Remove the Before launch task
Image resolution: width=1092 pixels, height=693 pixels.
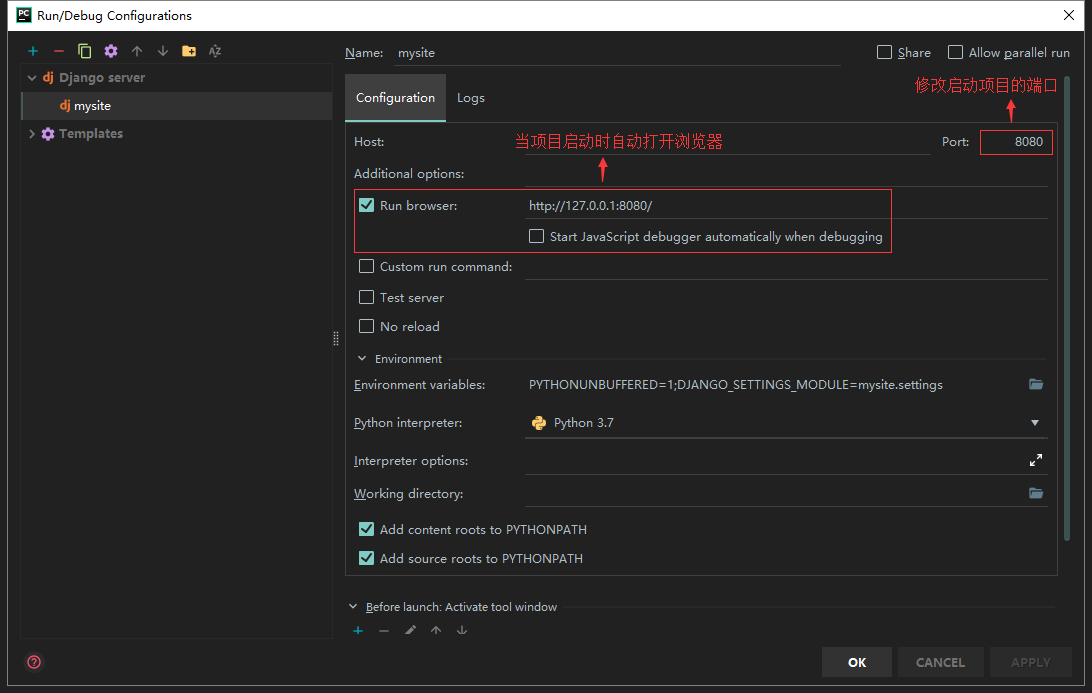coord(384,630)
